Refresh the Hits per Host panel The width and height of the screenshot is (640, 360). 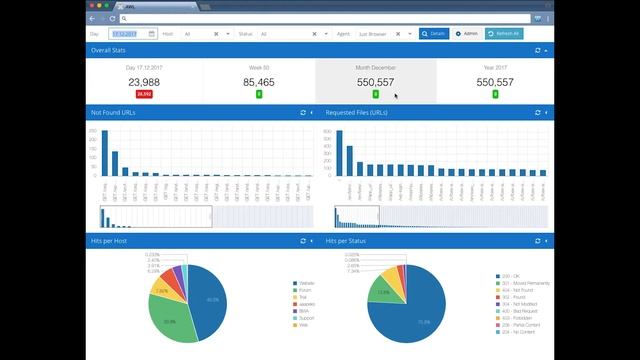pos(303,241)
